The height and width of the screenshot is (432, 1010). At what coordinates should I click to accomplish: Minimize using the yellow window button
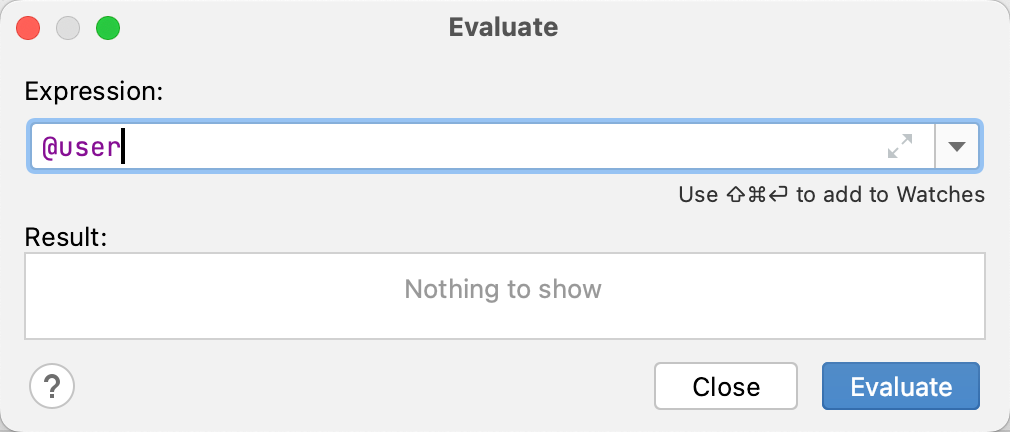click(x=68, y=27)
